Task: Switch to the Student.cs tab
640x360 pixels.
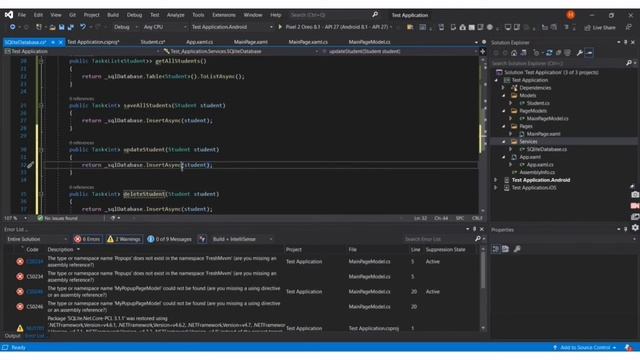Action: coord(153,42)
